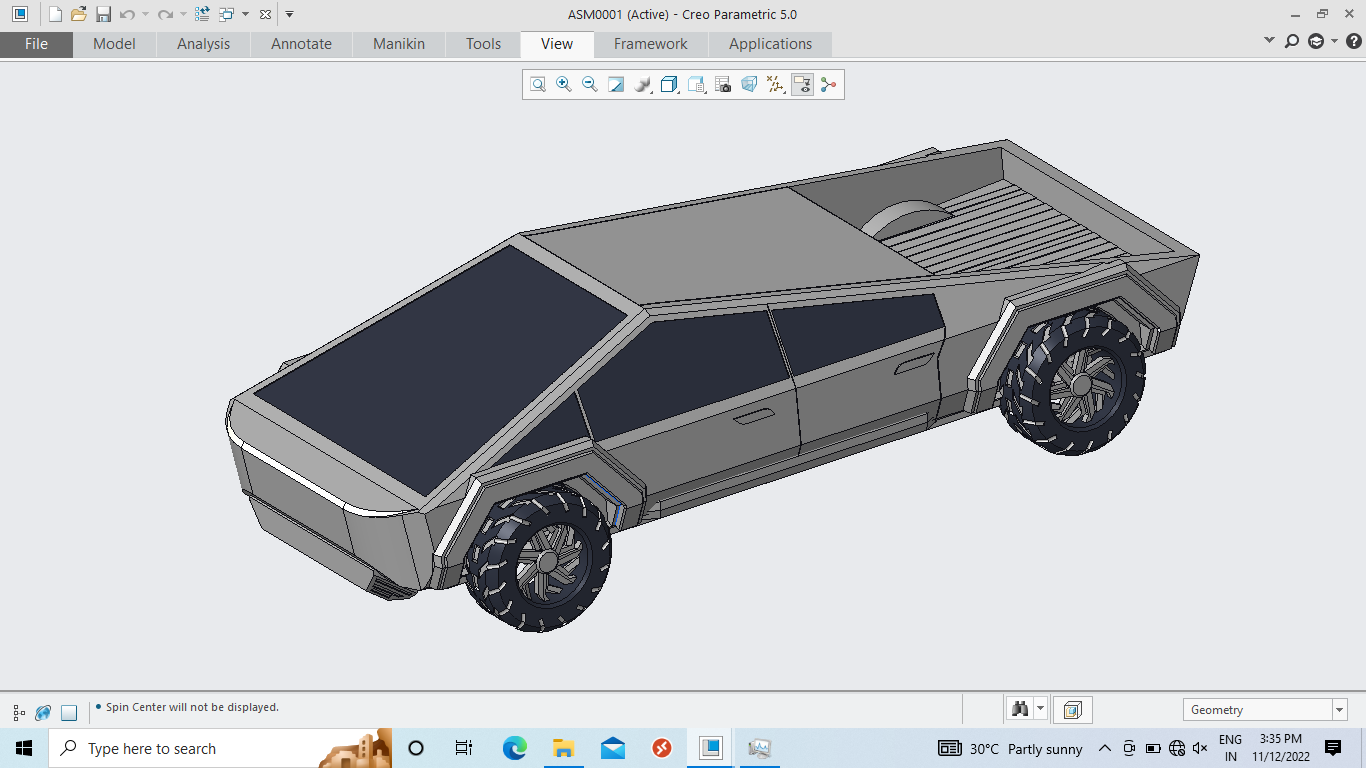Redo the last undone action

tap(165, 14)
